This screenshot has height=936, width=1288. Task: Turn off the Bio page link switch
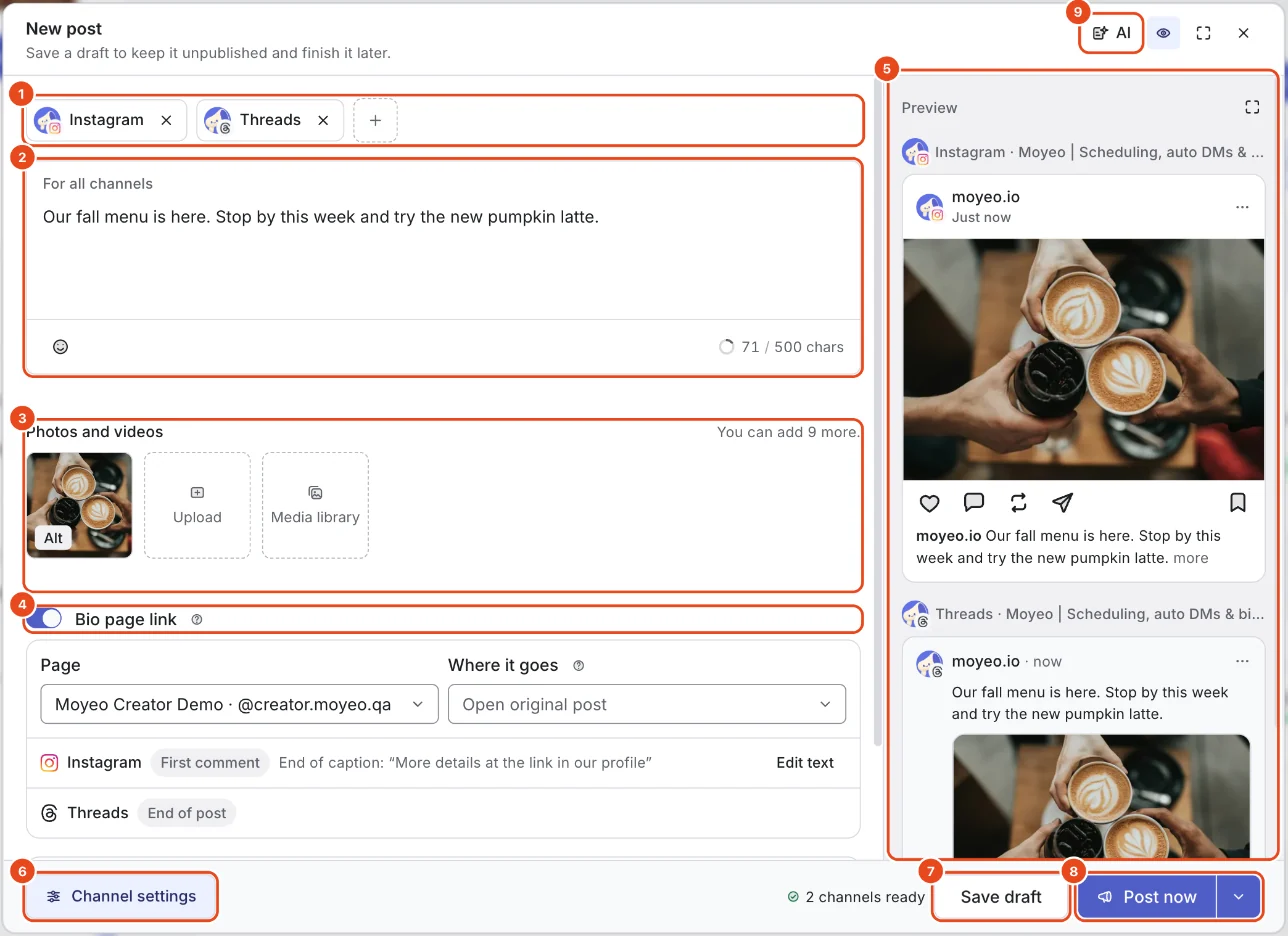44,619
